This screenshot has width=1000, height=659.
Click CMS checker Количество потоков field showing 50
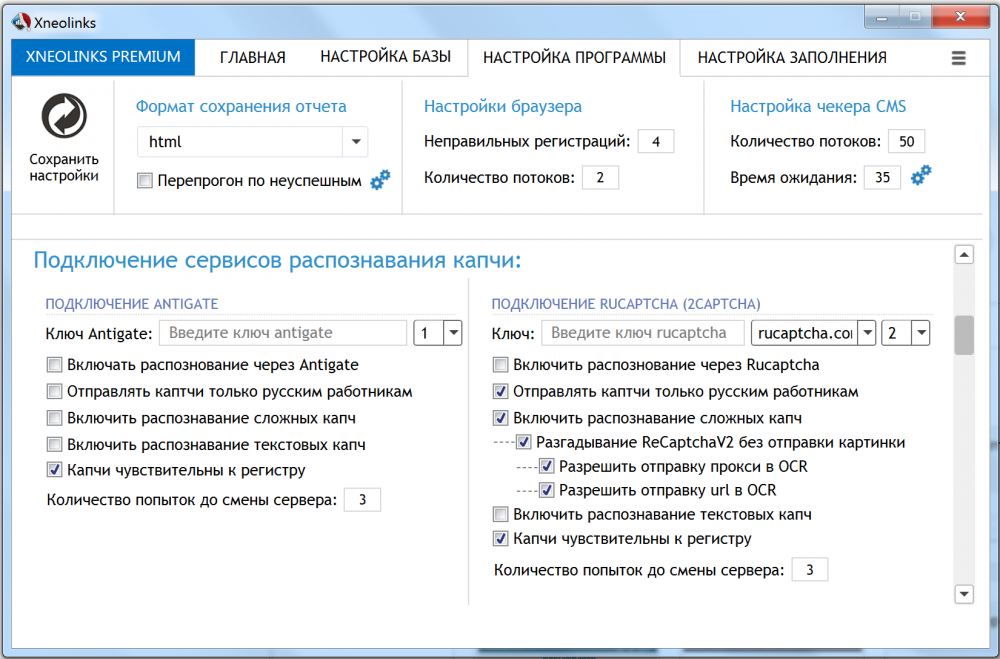click(x=906, y=142)
